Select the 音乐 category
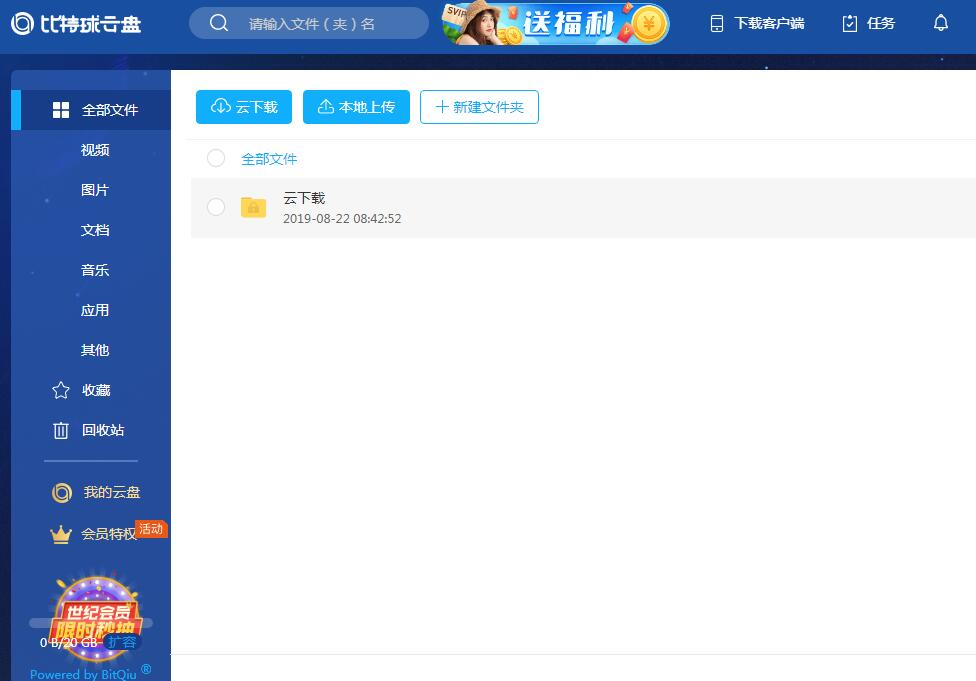 point(95,270)
